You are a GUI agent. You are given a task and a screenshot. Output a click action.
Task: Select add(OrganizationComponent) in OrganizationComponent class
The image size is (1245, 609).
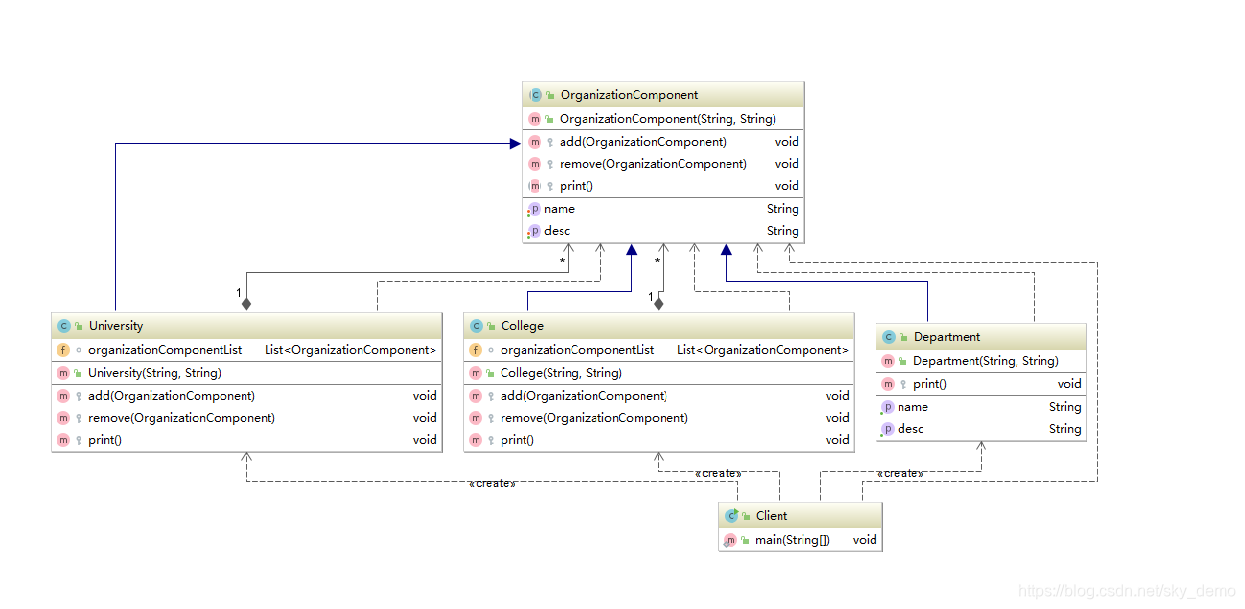(x=663, y=142)
